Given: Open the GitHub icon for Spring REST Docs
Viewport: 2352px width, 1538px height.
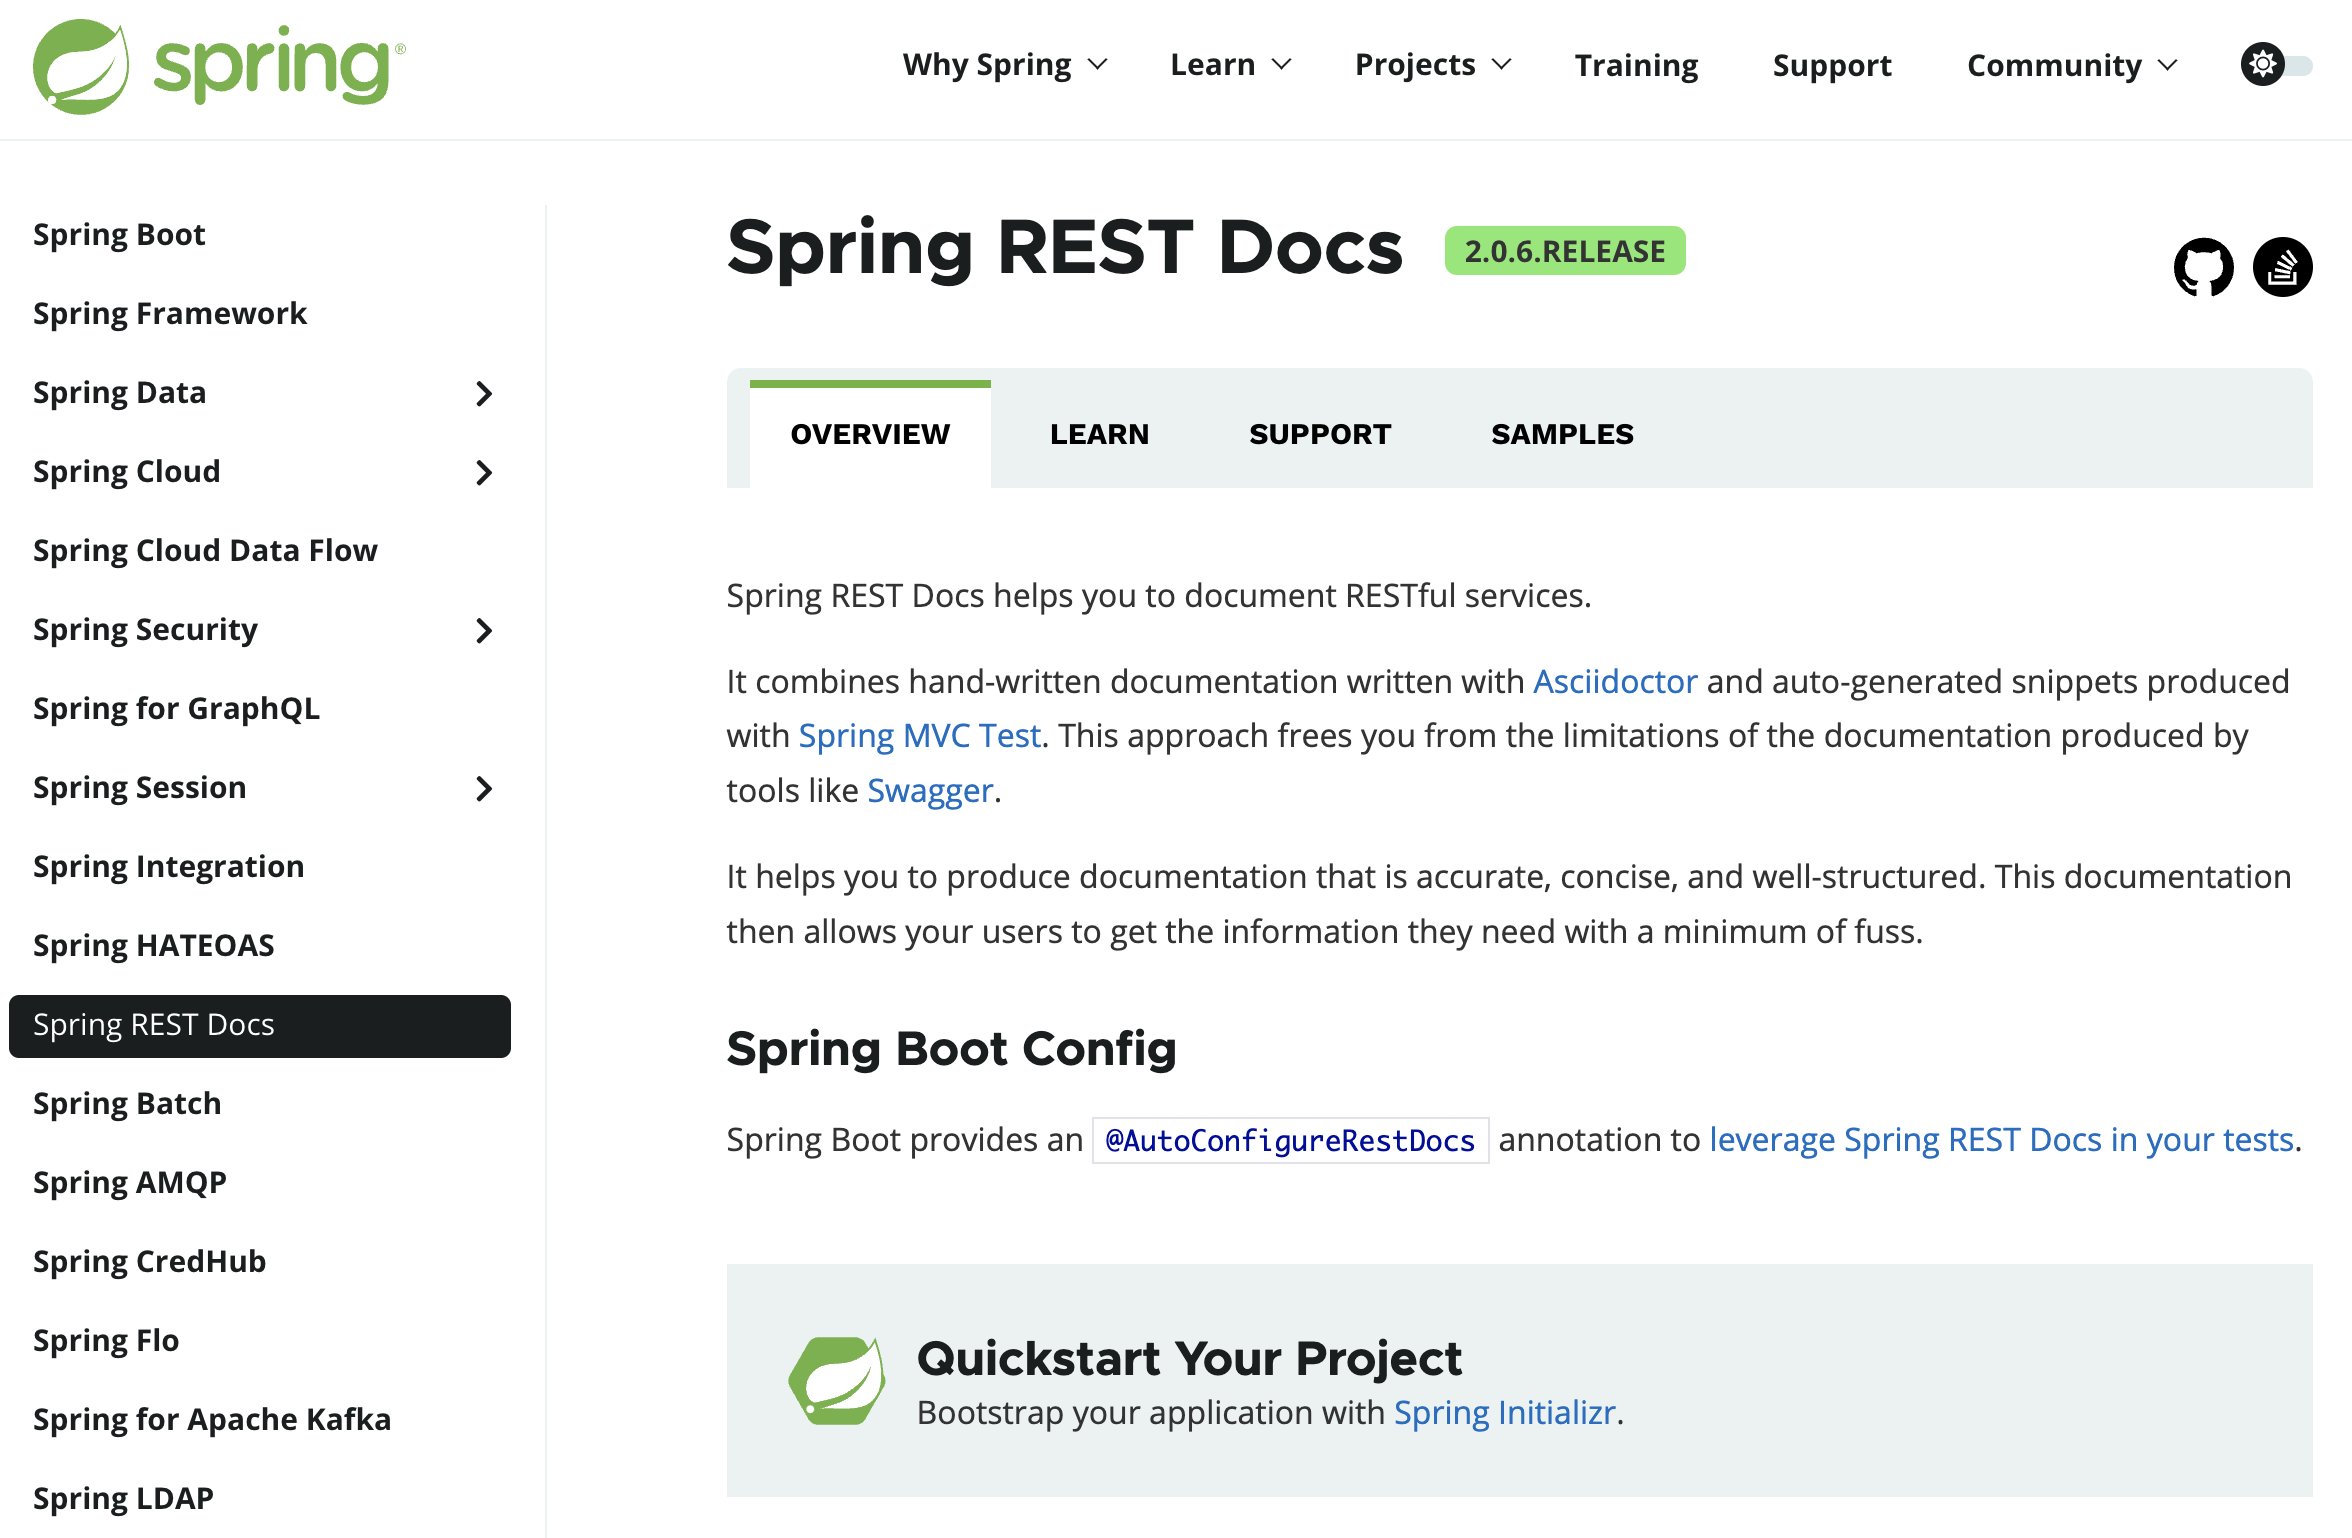Looking at the screenshot, I should coord(2203,267).
